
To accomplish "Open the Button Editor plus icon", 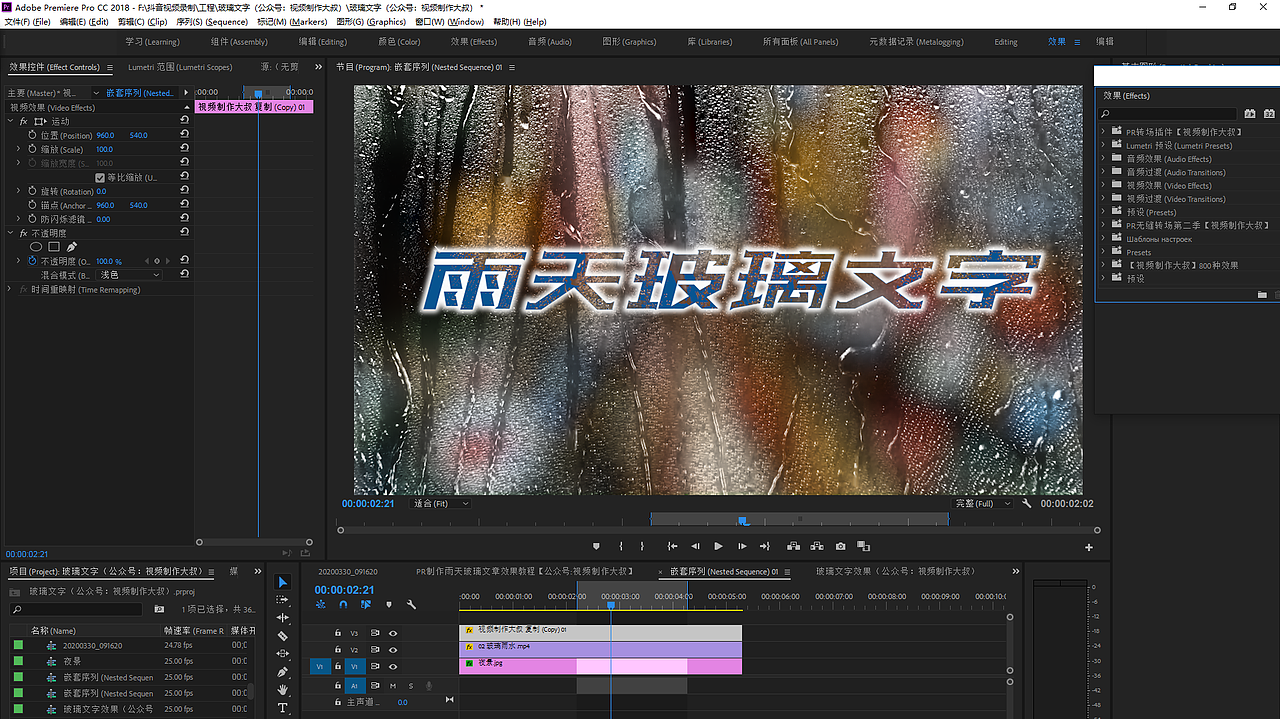I will [x=1089, y=547].
